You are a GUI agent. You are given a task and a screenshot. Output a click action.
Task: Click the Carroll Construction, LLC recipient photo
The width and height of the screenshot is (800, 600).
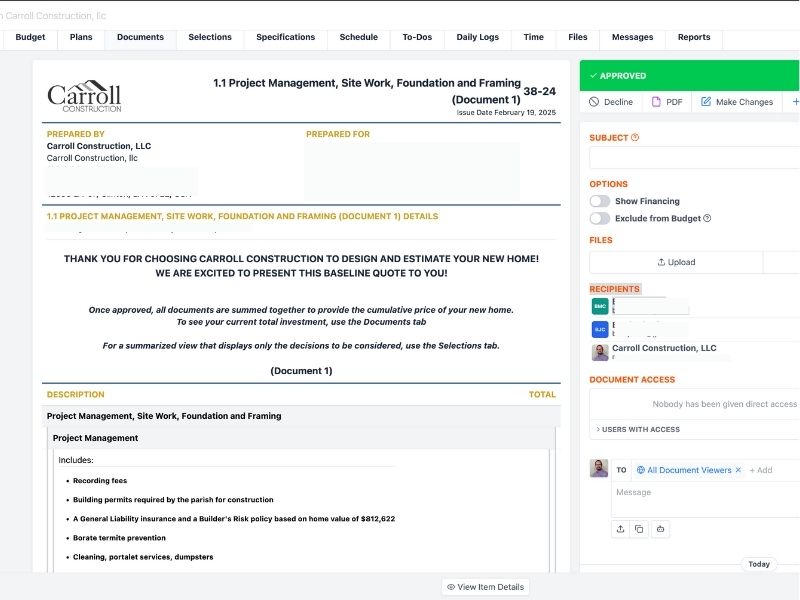click(600, 353)
